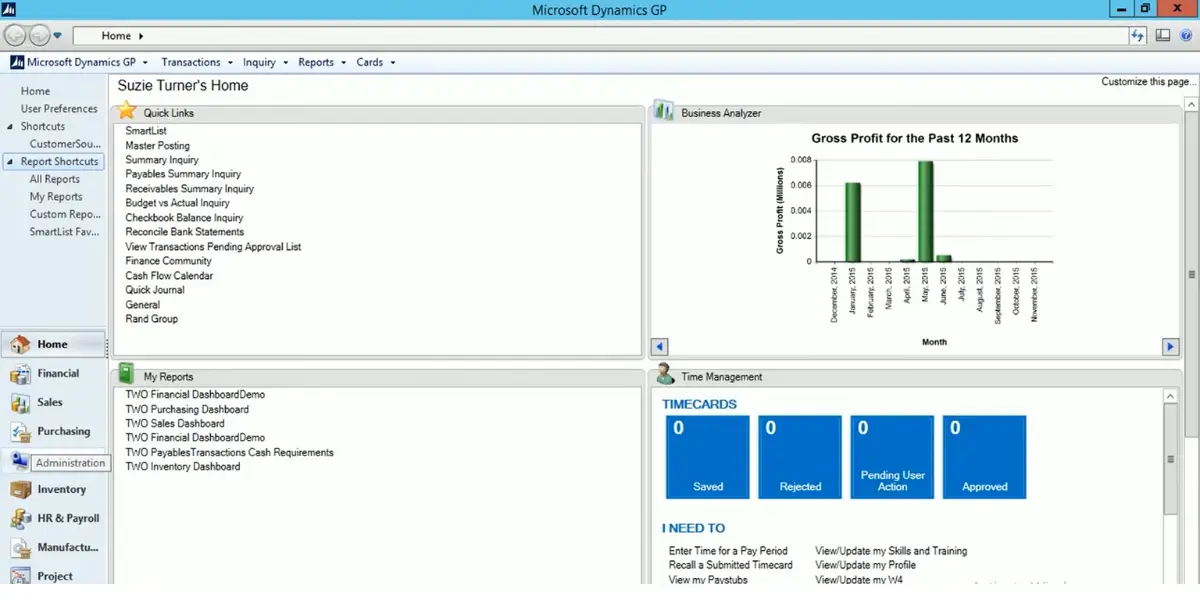Click the layout pane icon near help
The image size is (1200, 600).
[x=1163, y=35]
